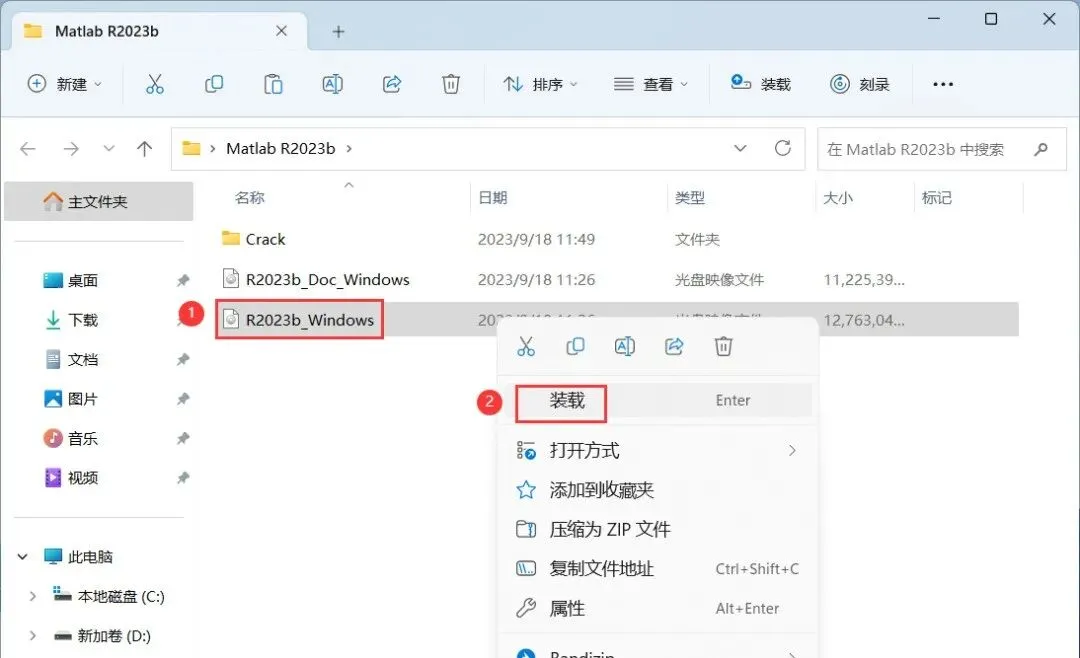Collapse the 此电脑 tree node
This screenshot has width=1080, height=658.
(x=23, y=557)
